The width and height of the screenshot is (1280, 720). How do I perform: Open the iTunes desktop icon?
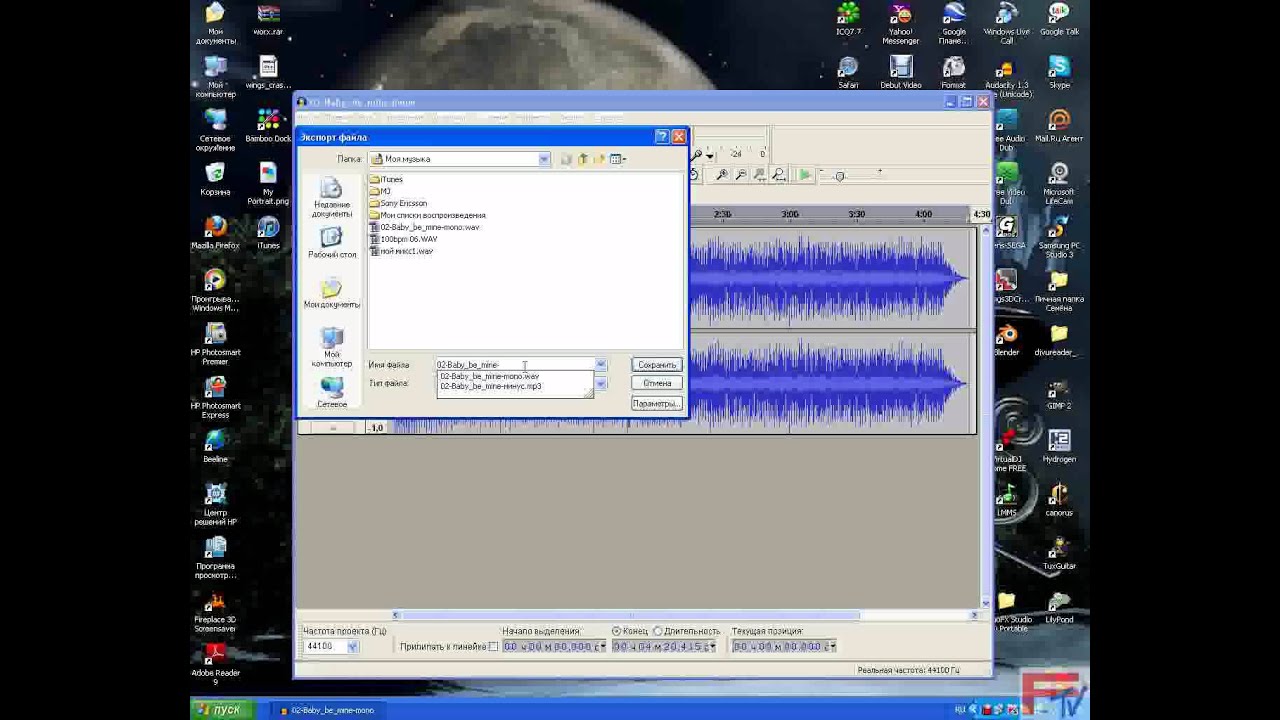268,233
